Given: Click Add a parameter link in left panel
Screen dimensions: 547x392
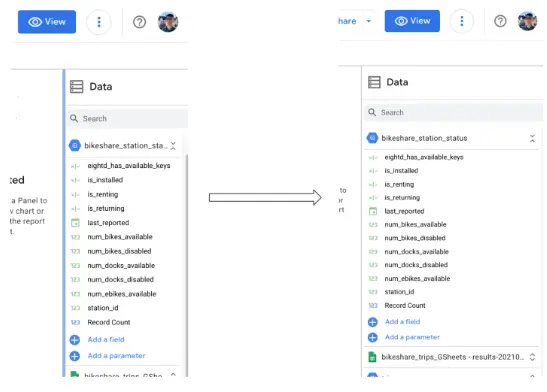Looking at the screenshot, I should pyautogui.click(x=116, y=356).
